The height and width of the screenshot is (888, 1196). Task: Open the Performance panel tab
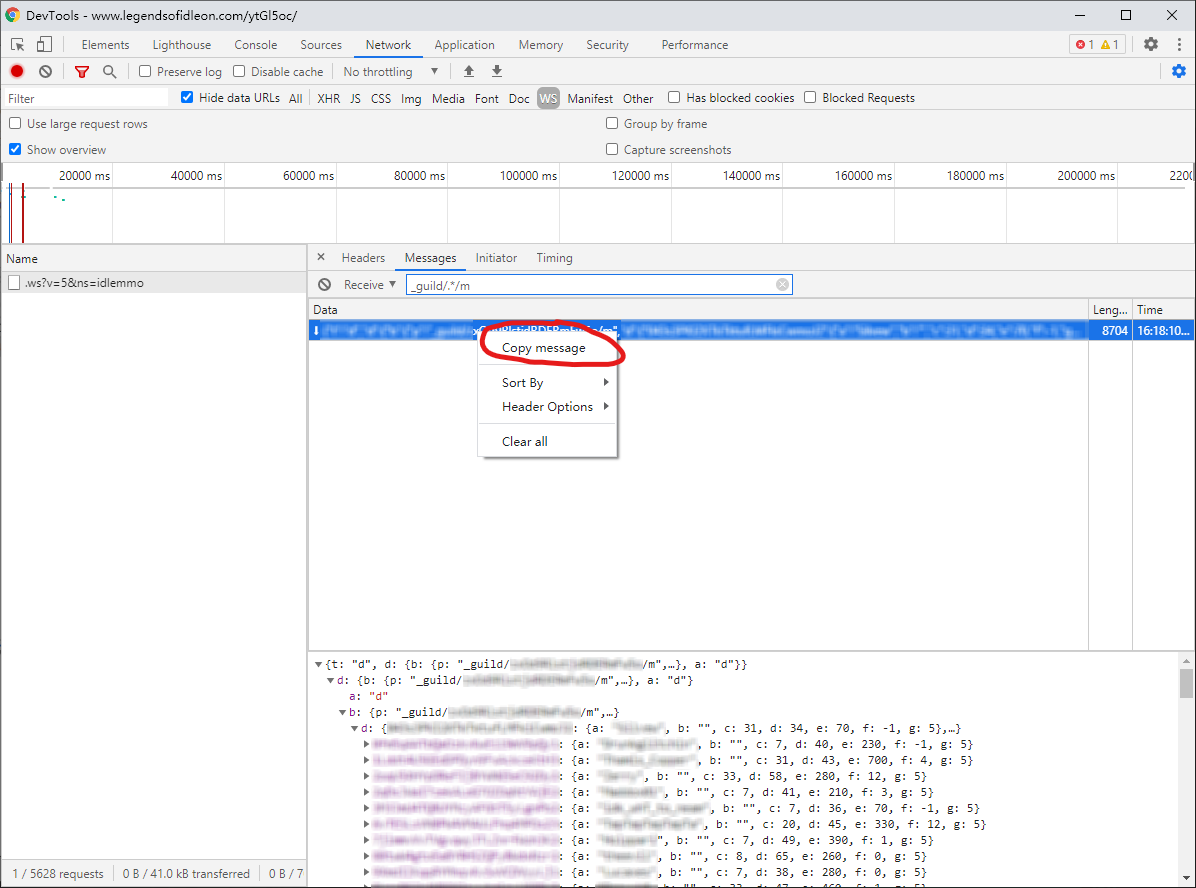point(695,45)
